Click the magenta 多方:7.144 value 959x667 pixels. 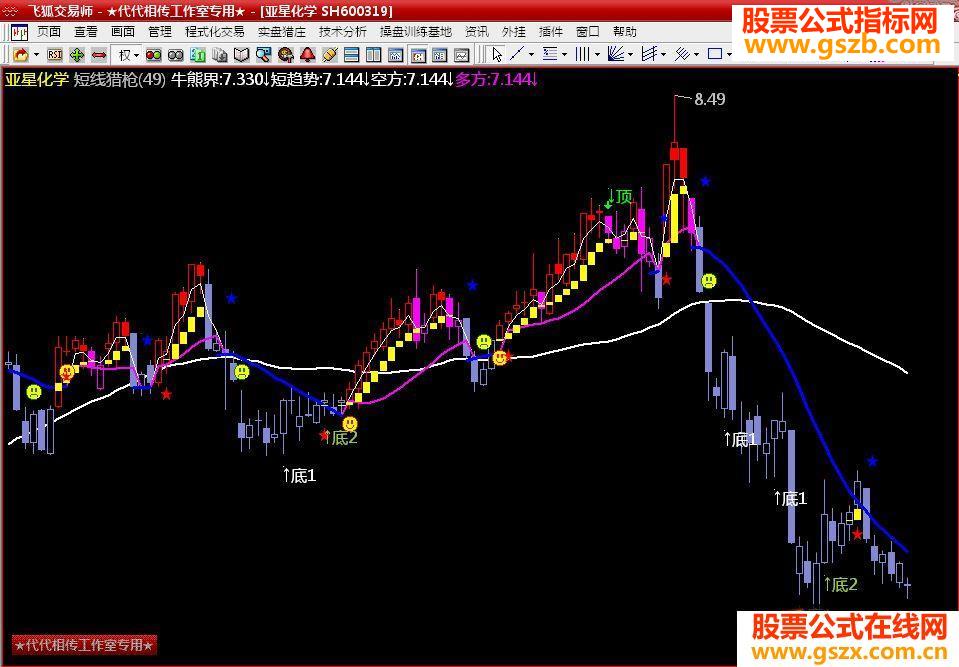(495, 79)
